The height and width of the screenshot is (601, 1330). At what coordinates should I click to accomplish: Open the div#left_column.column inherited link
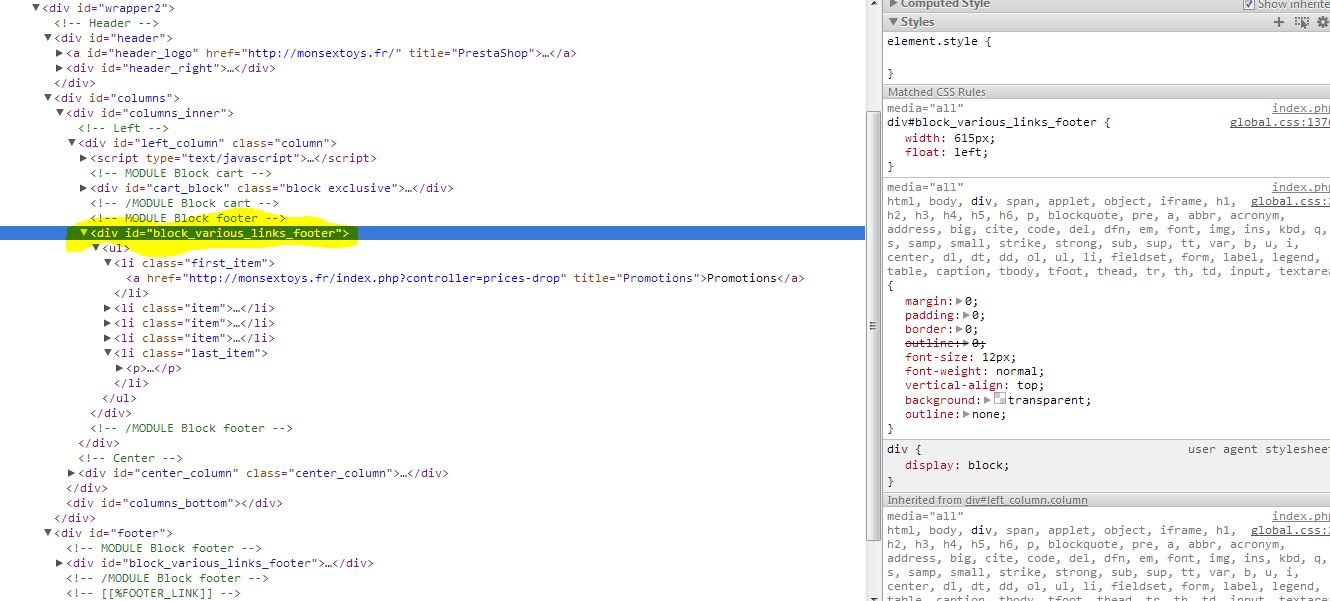pos(1027,500)
